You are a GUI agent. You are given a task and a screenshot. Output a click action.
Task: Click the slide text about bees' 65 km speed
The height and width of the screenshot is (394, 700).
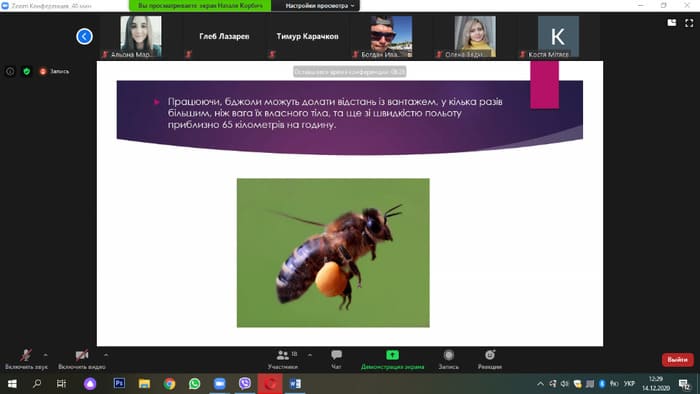point(335,113)
